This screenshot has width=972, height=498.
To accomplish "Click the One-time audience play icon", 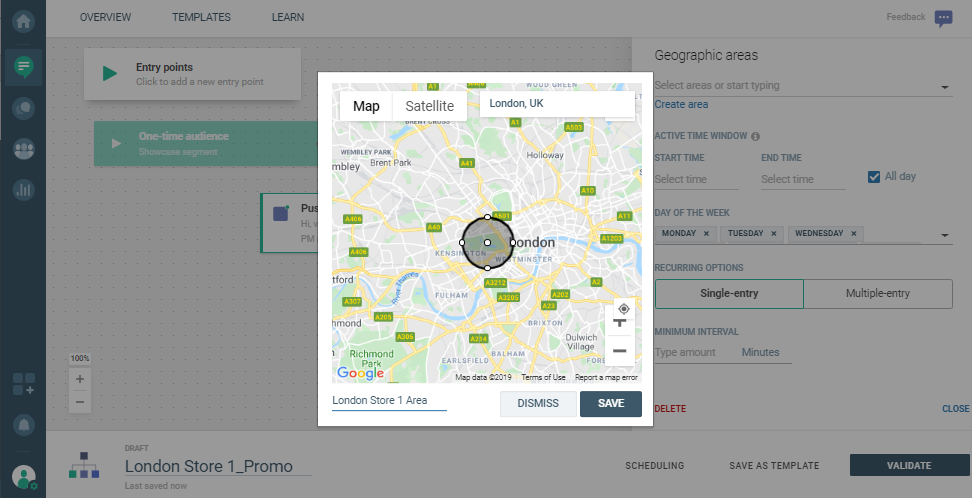I will 116,144.
